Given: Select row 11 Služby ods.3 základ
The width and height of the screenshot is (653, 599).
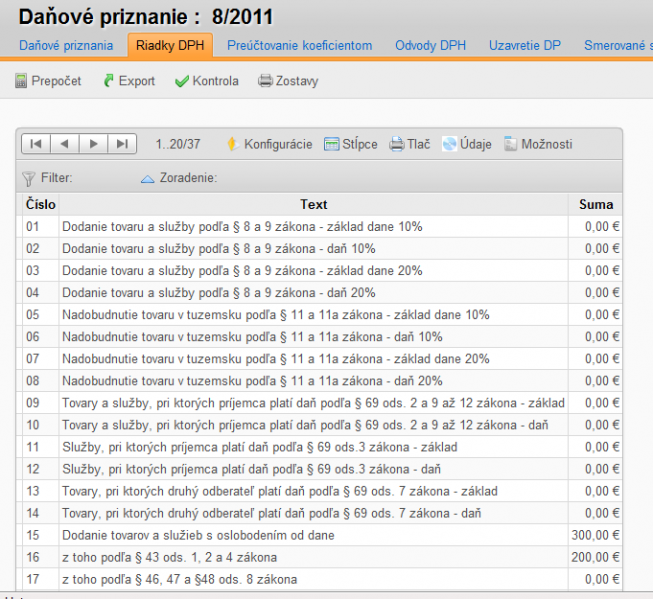Looking at the screenshot, I should [319, 447].
